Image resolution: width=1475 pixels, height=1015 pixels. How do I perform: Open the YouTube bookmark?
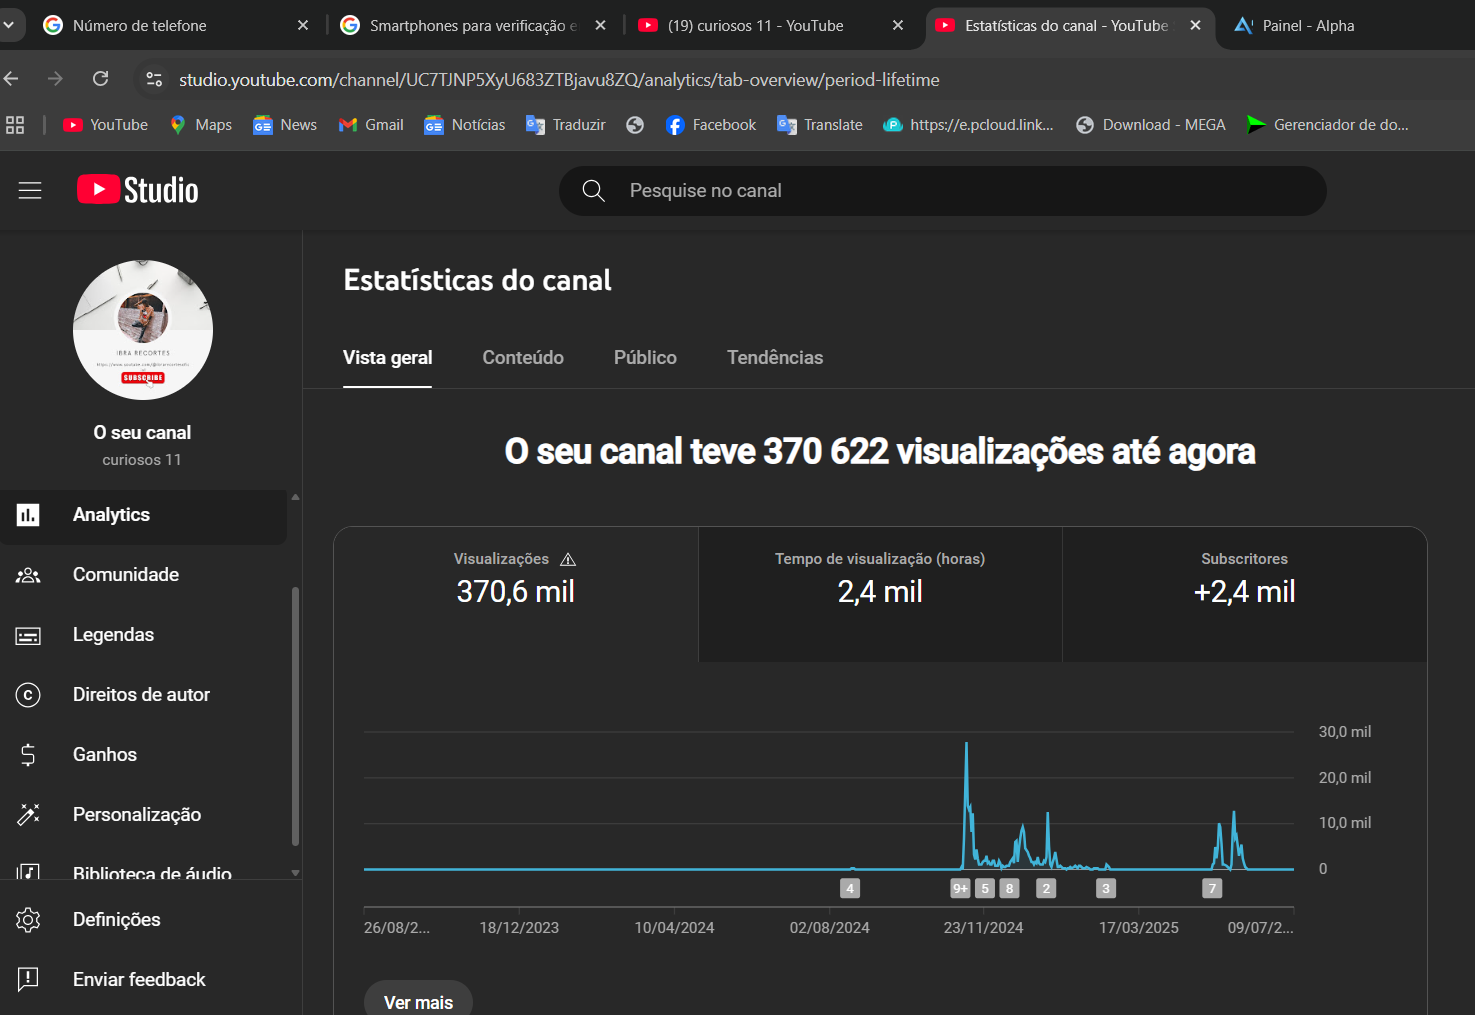tap(105, 125)
